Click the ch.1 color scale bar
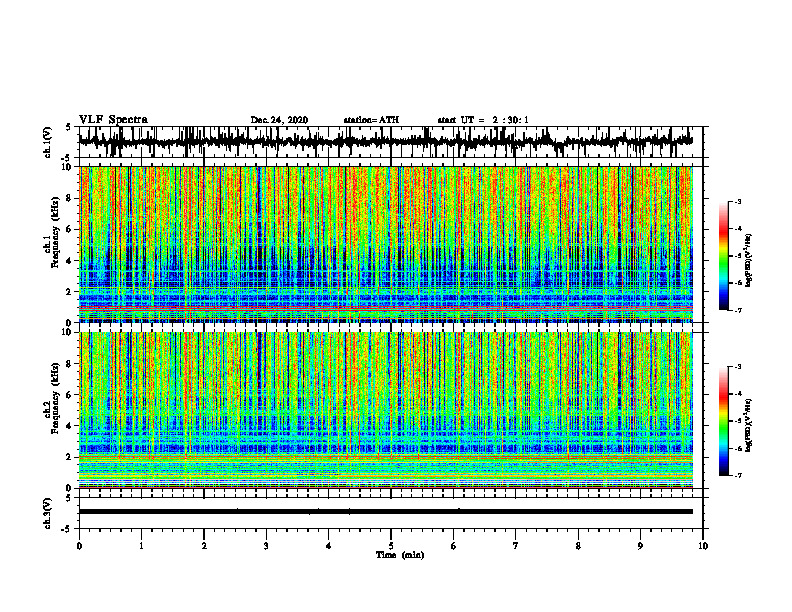The image size is (792, 612). click(724, 256)
